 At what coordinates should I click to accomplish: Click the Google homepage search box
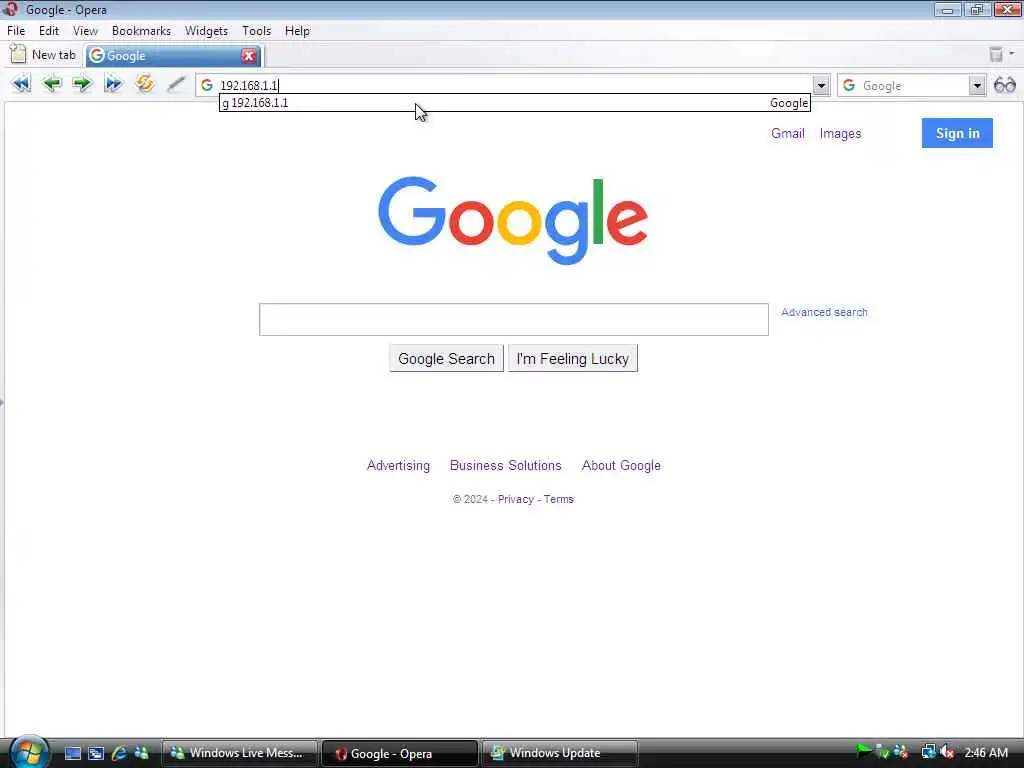514,319
